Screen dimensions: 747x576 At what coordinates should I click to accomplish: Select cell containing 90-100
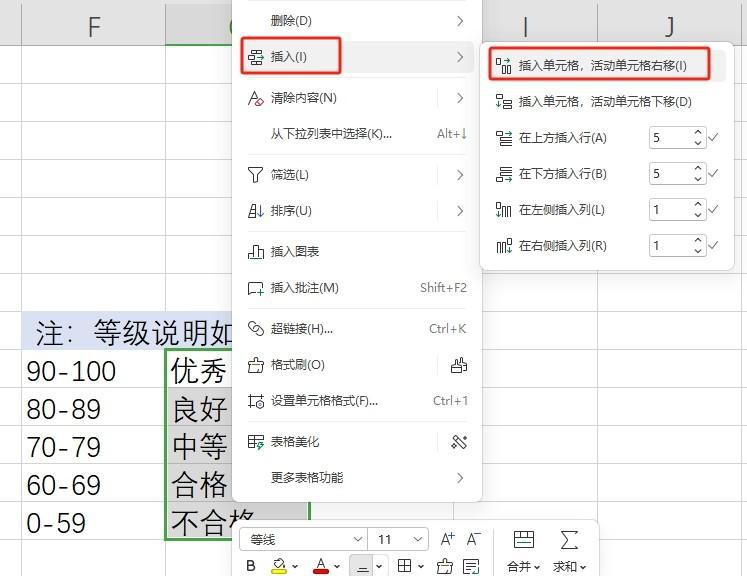click(x=94, y=369)
